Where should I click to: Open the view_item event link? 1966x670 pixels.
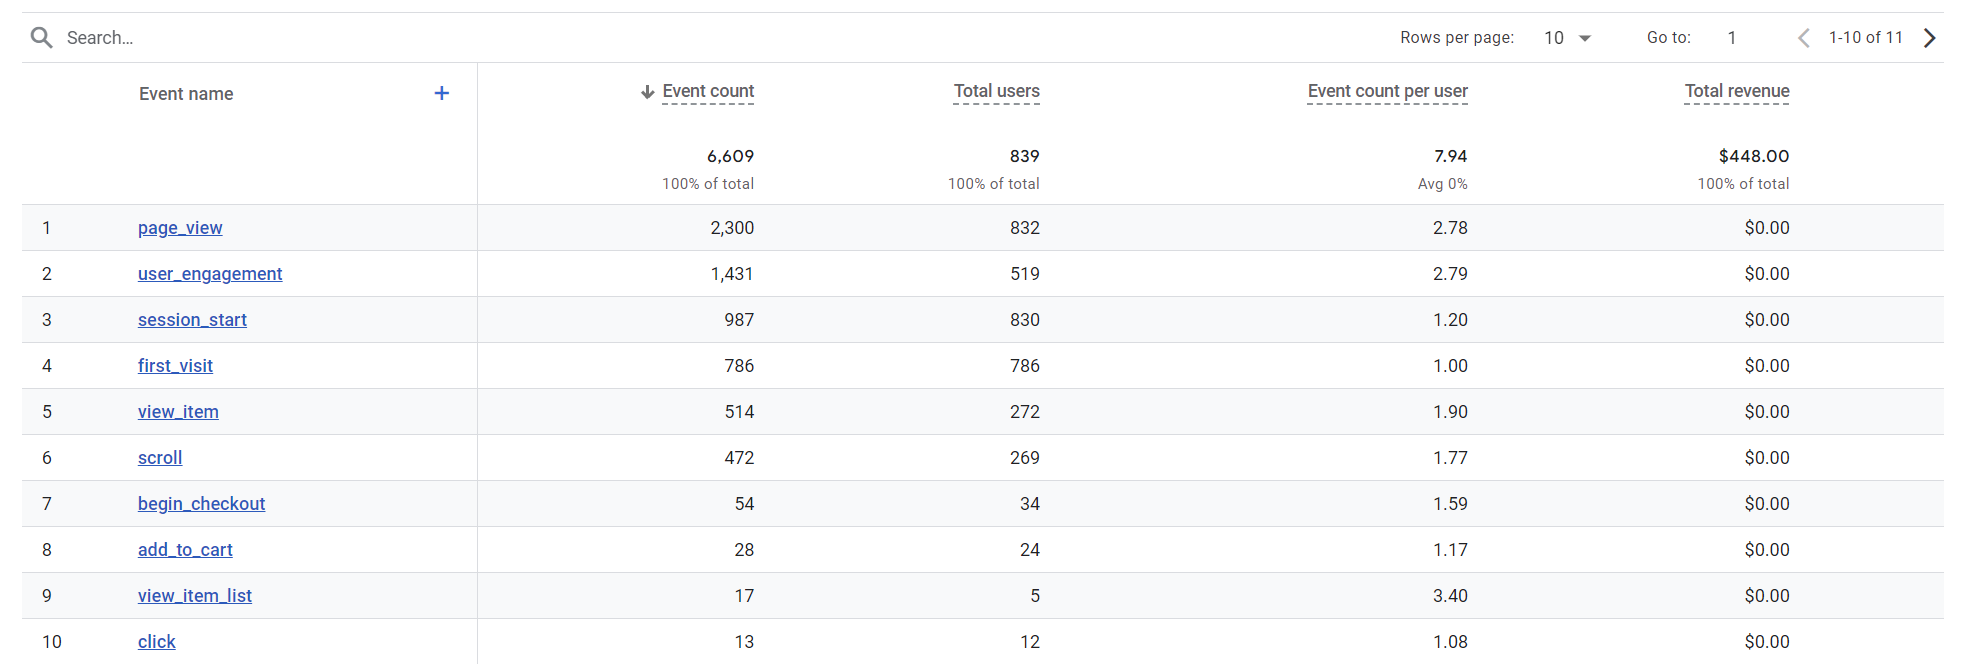click(x=178, y=412)
